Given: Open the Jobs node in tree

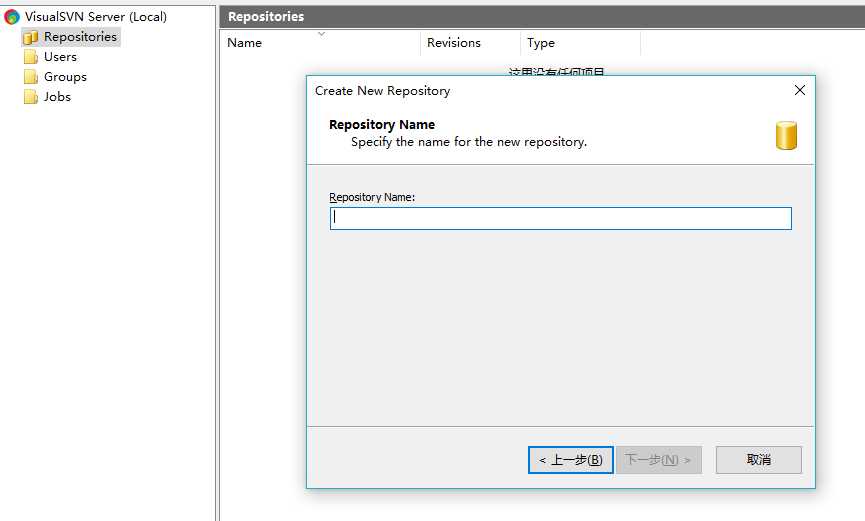Looking at the screenshot, I should click(x=57, y=97).
